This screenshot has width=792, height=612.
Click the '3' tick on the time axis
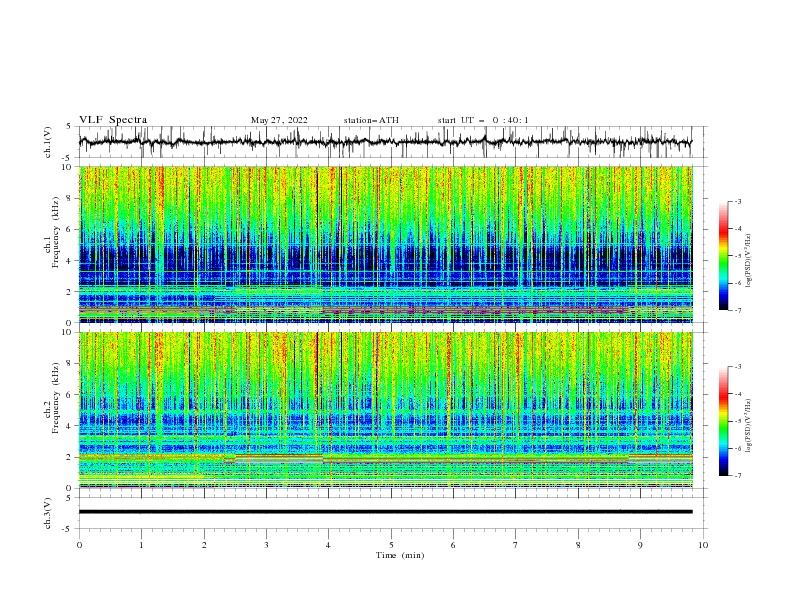click(266, 545)
